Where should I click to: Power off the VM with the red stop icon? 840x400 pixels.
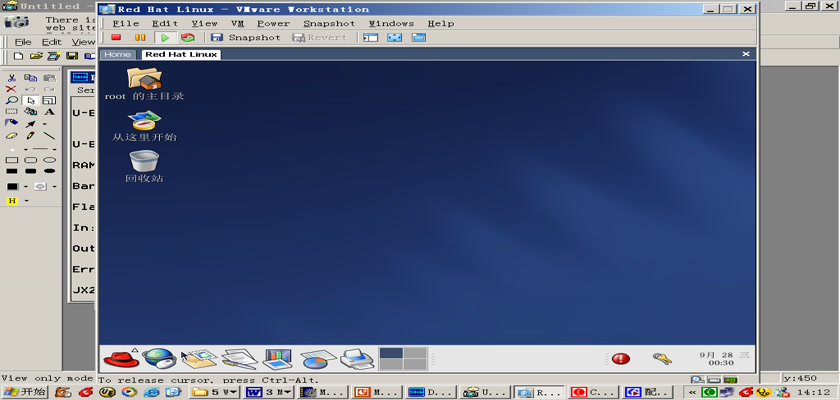tap(116, 37)
